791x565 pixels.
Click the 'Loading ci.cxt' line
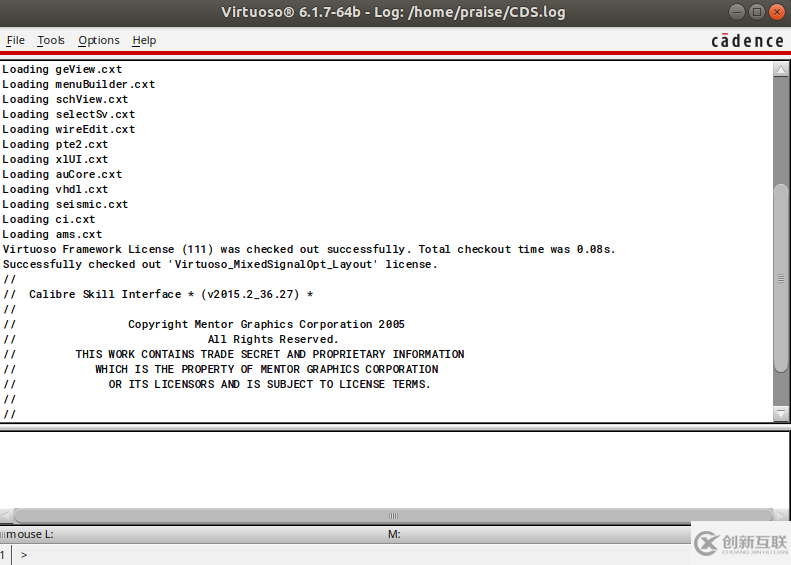coord(48,219)
